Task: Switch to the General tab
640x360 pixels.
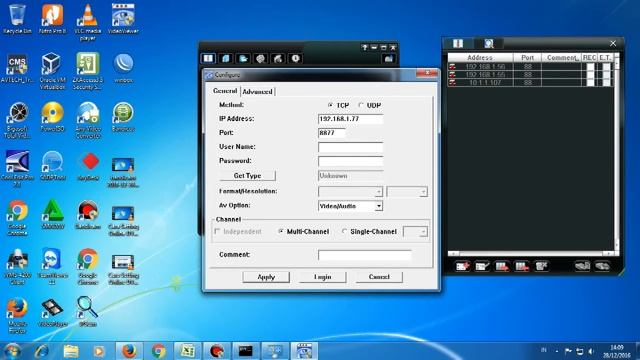Action: point(225,91)
